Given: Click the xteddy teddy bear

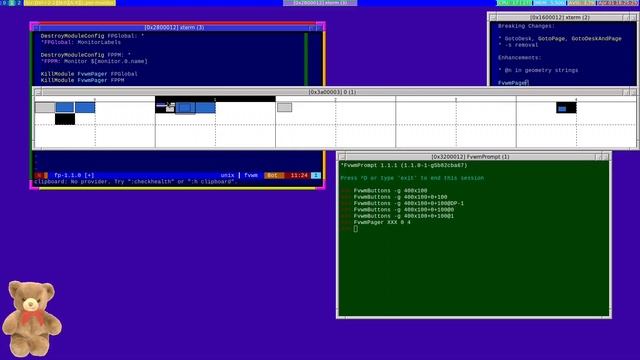Looking at the screenshot, I should [x=32, y=318].
